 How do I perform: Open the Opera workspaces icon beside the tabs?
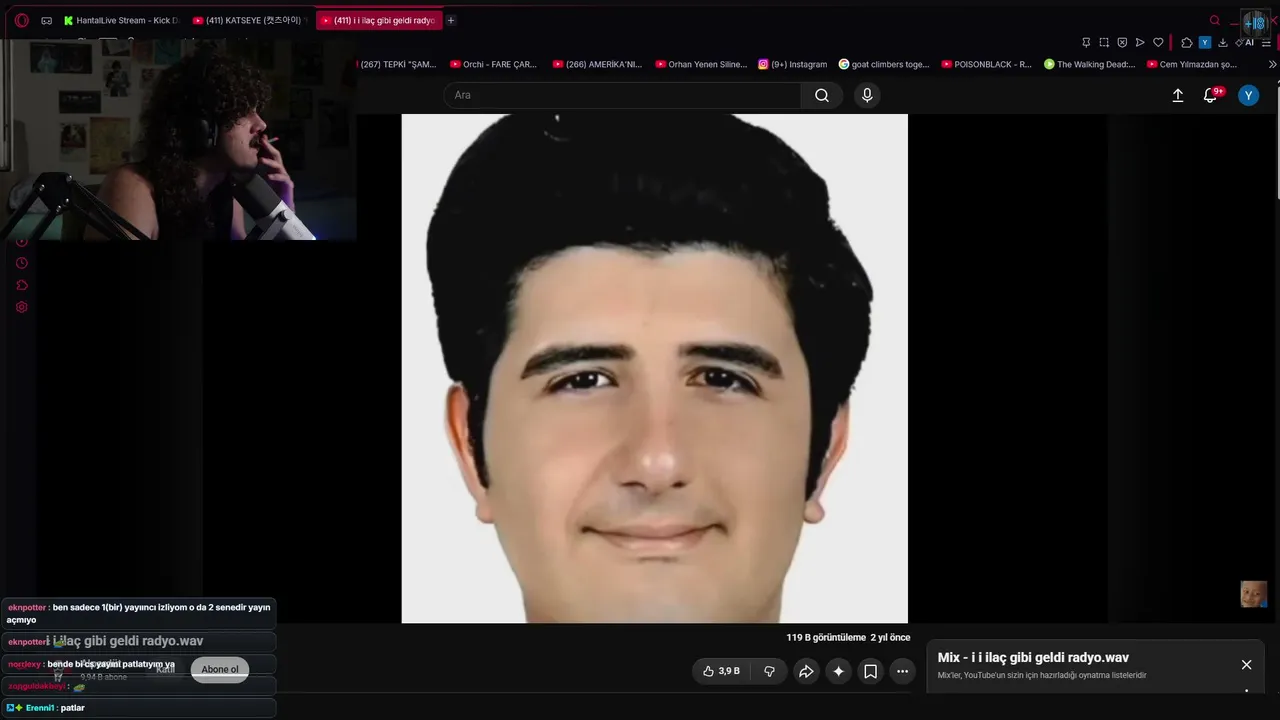coord(46,20)
